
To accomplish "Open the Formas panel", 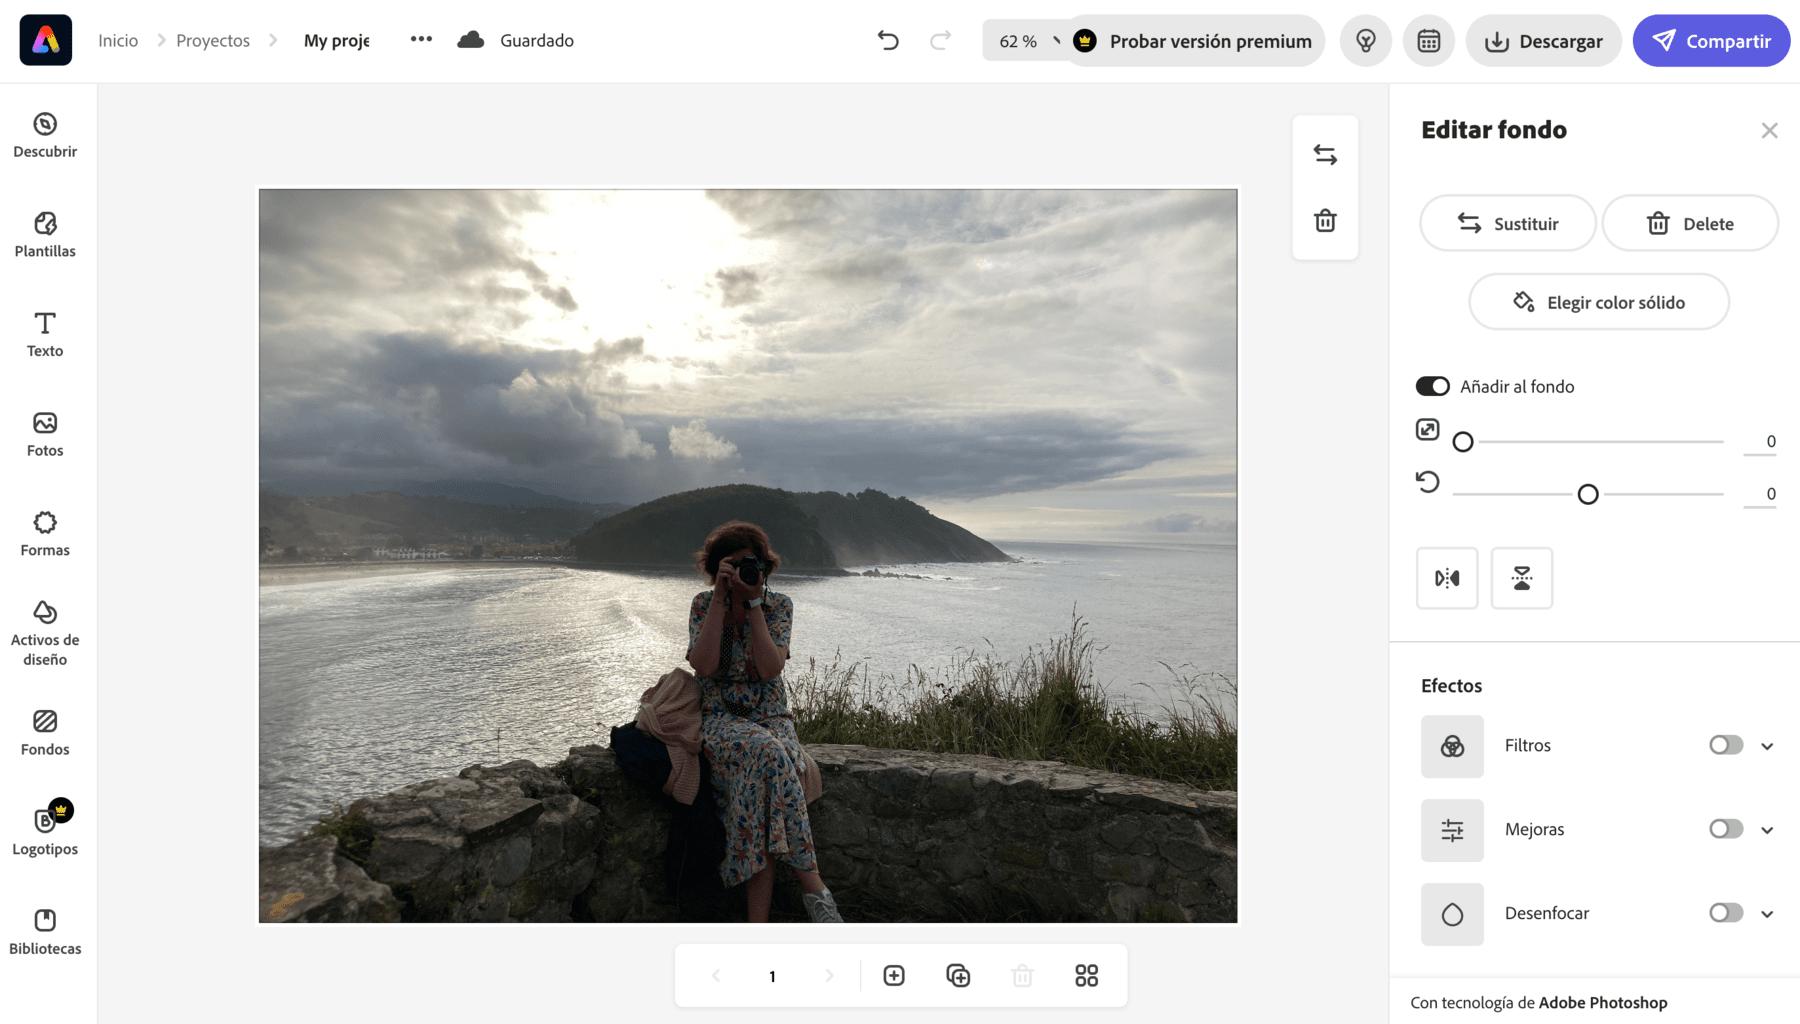I will 45,534.
